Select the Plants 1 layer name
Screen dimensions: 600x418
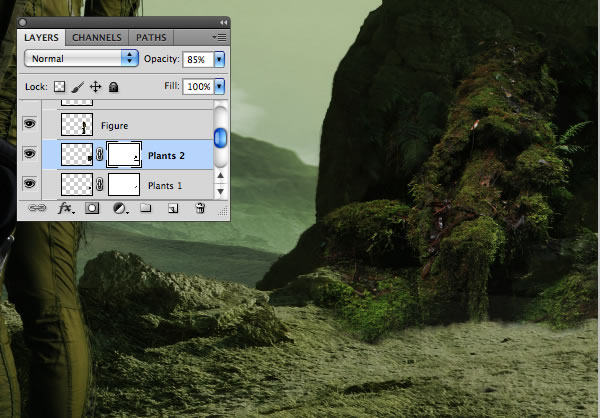point(165,186)
